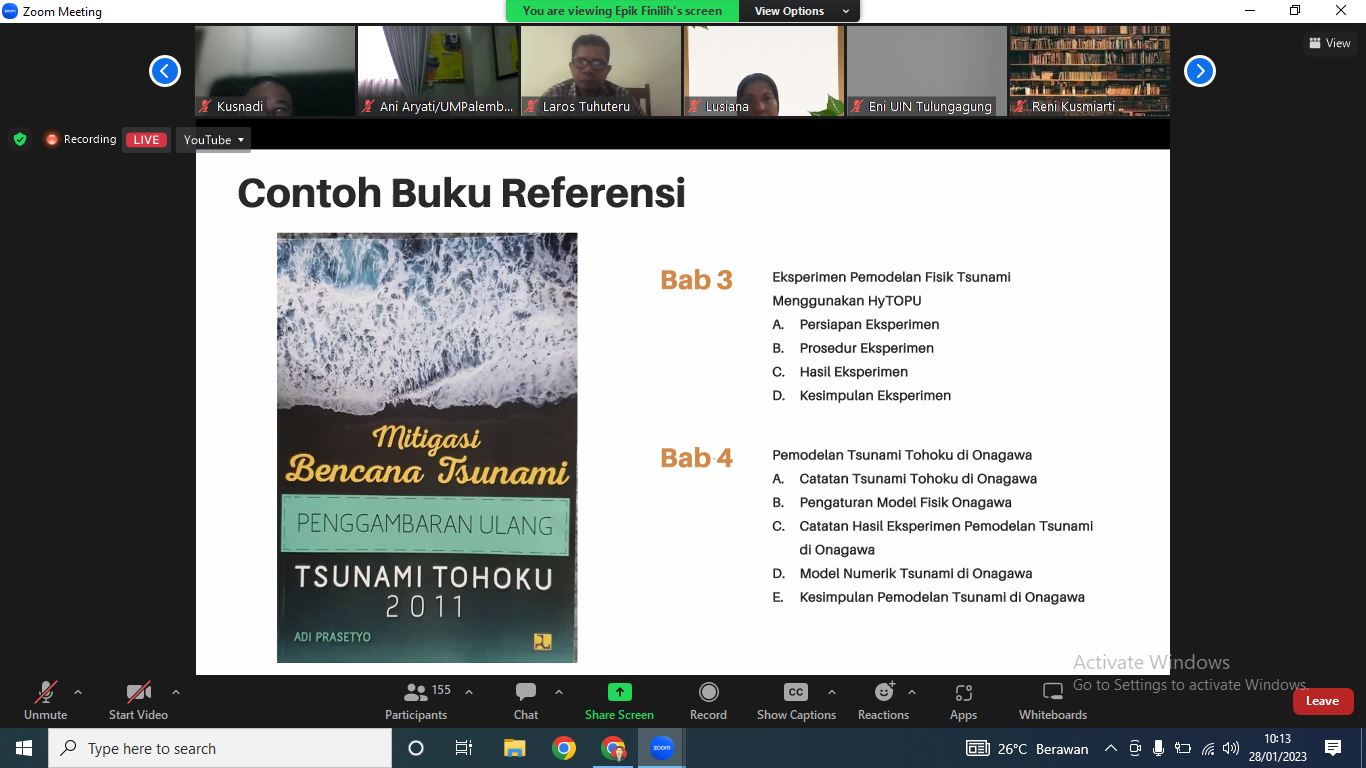Open the Windows Start menu
Viewport: 1366px width, 768px height.
click(x=23, y=748)
